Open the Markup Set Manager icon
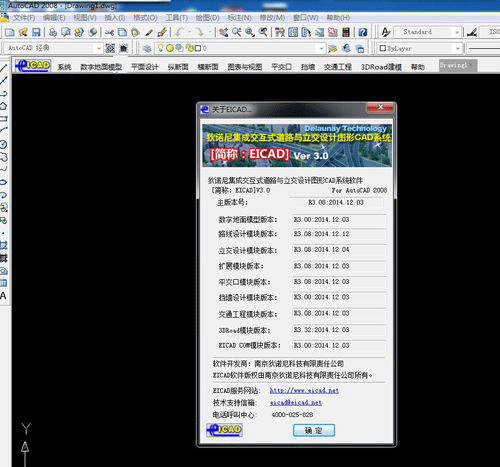 pyautogui.click(x=333, y=32)
